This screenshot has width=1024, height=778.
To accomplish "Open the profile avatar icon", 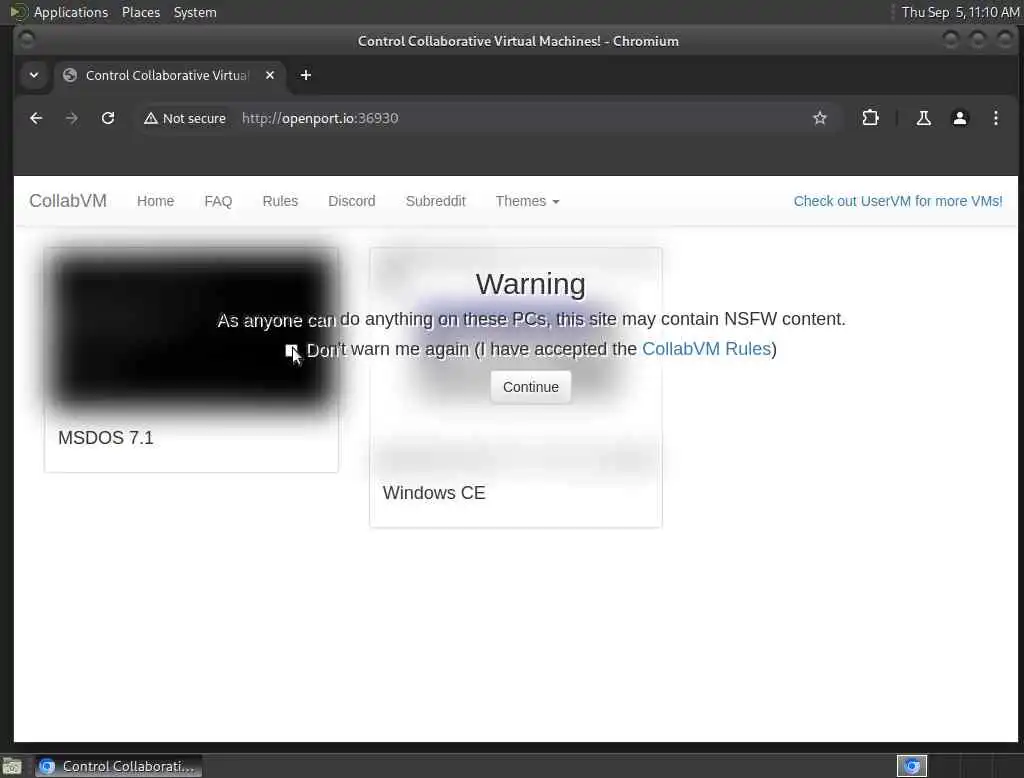I will coord(959,118).
